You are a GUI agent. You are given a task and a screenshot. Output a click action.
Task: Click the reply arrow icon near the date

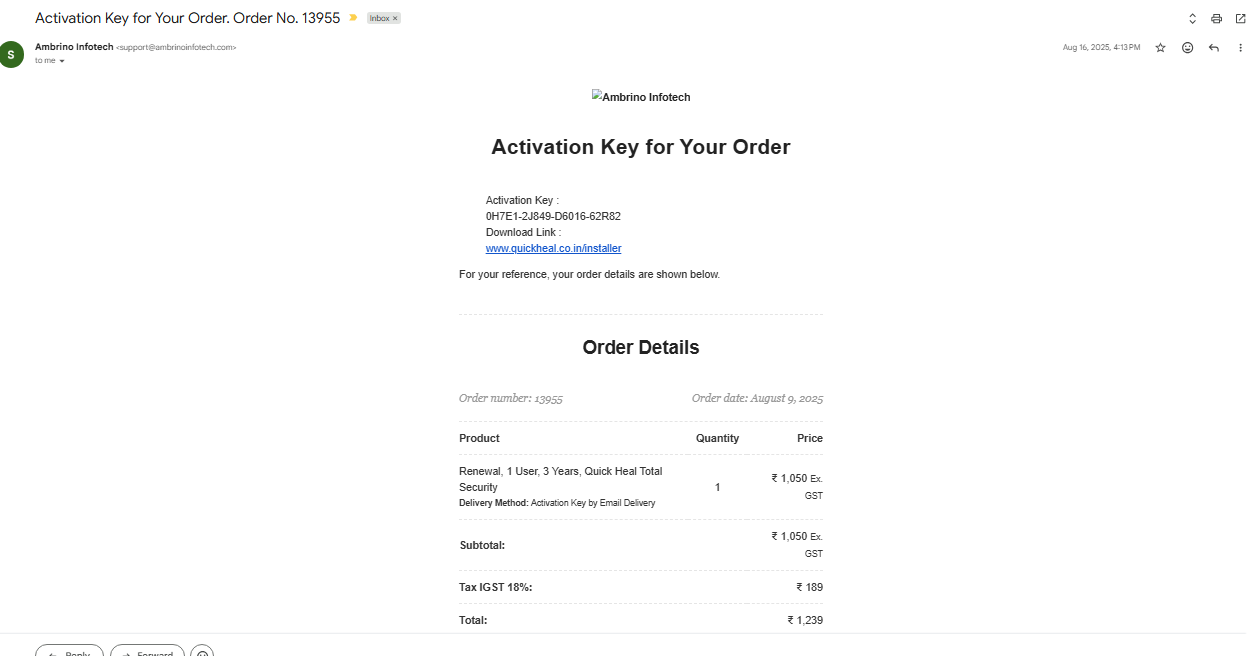pos(1214,47)
